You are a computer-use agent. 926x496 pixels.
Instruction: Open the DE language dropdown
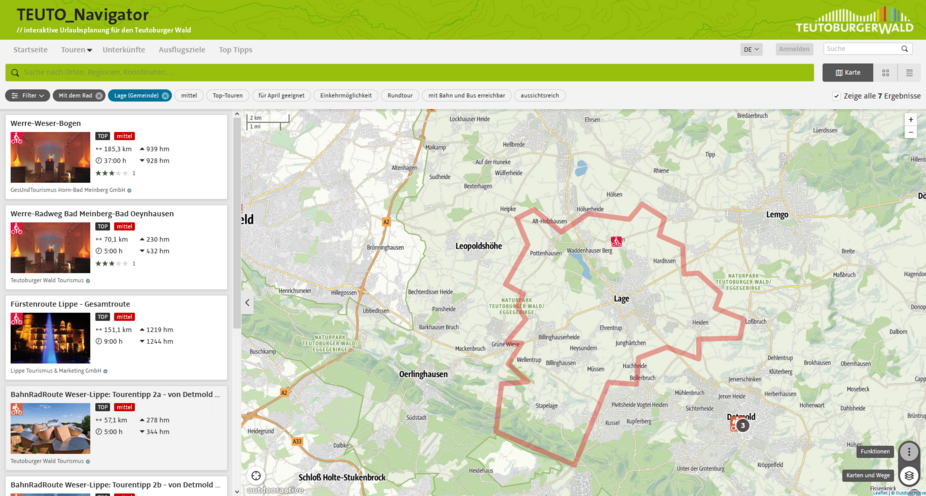(x=751, y=49)
